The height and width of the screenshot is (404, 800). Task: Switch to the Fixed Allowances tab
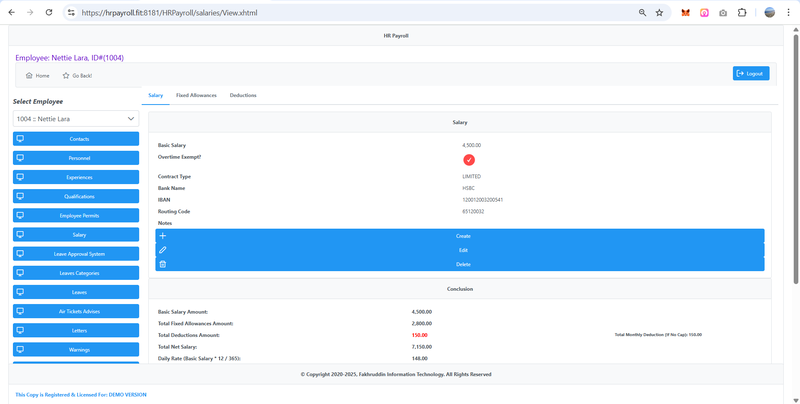tap(196, 95)
